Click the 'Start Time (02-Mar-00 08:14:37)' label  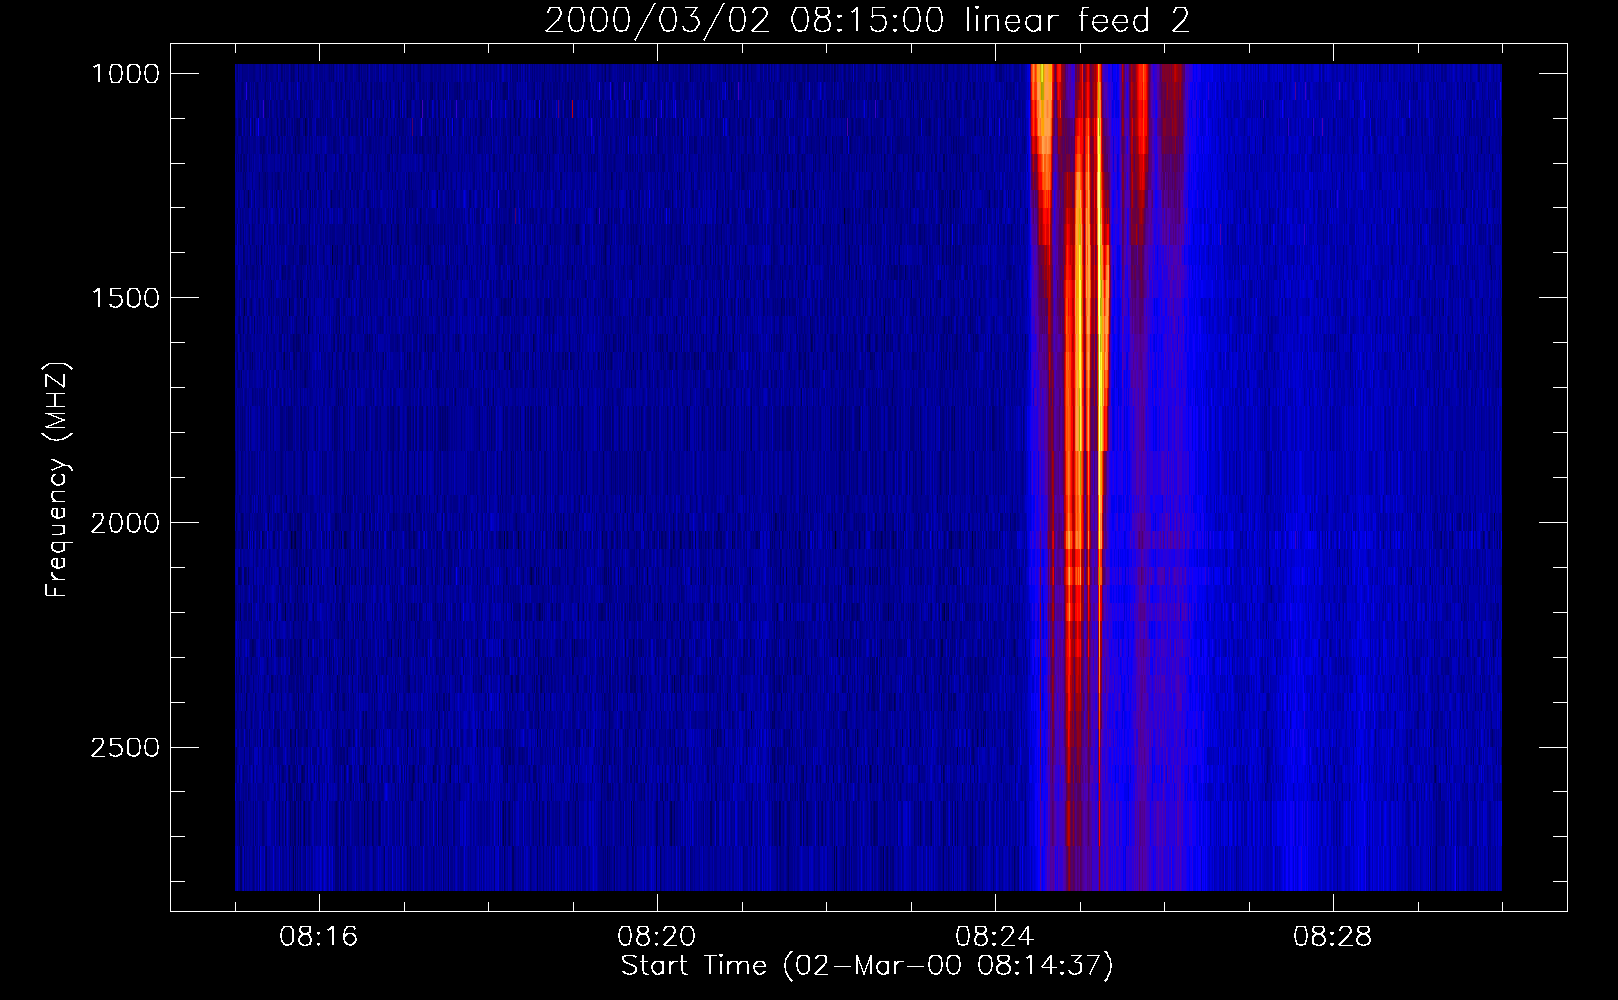coord(867,966)
